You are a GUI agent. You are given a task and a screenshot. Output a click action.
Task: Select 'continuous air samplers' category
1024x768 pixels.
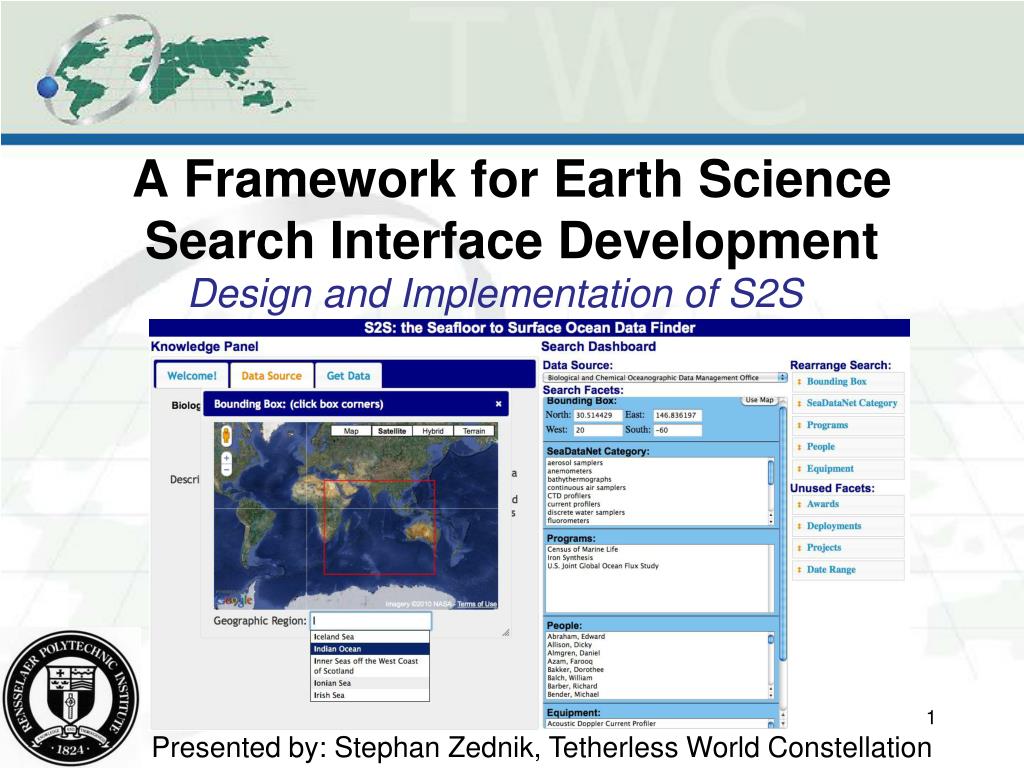point(586,487)
